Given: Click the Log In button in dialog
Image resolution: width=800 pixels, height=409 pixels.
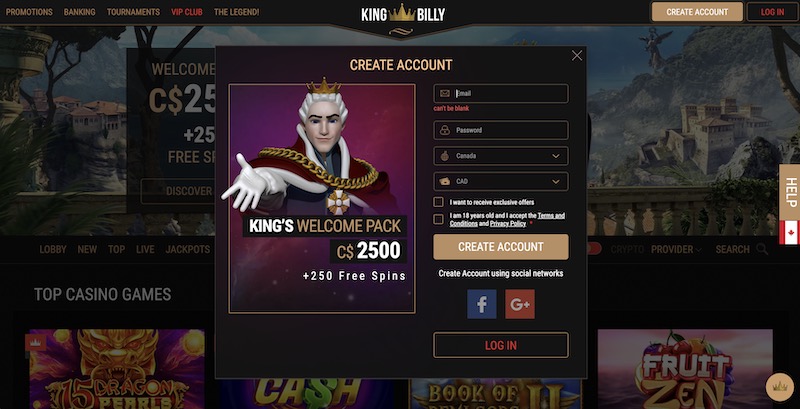Looking at the screenshot, I should (x=501, y=345).
